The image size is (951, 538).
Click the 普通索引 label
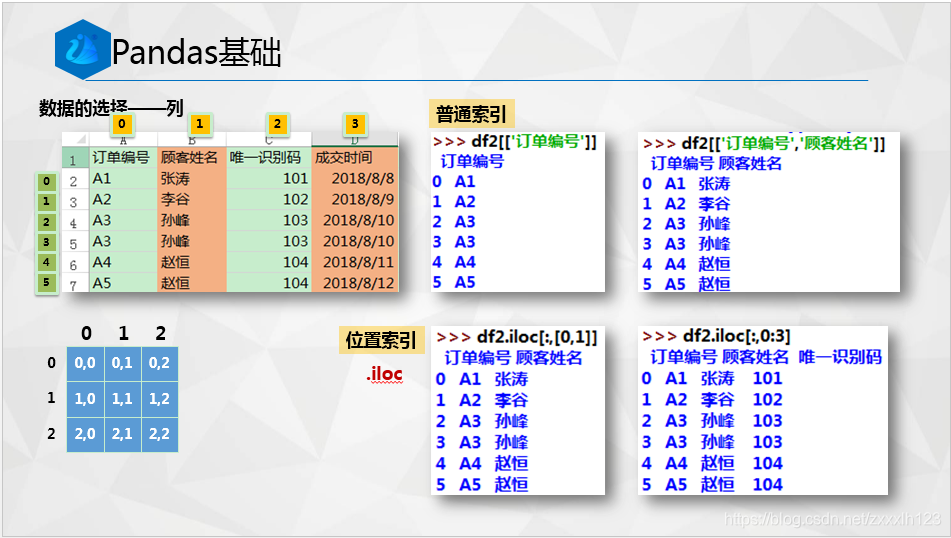click(471, 114)
